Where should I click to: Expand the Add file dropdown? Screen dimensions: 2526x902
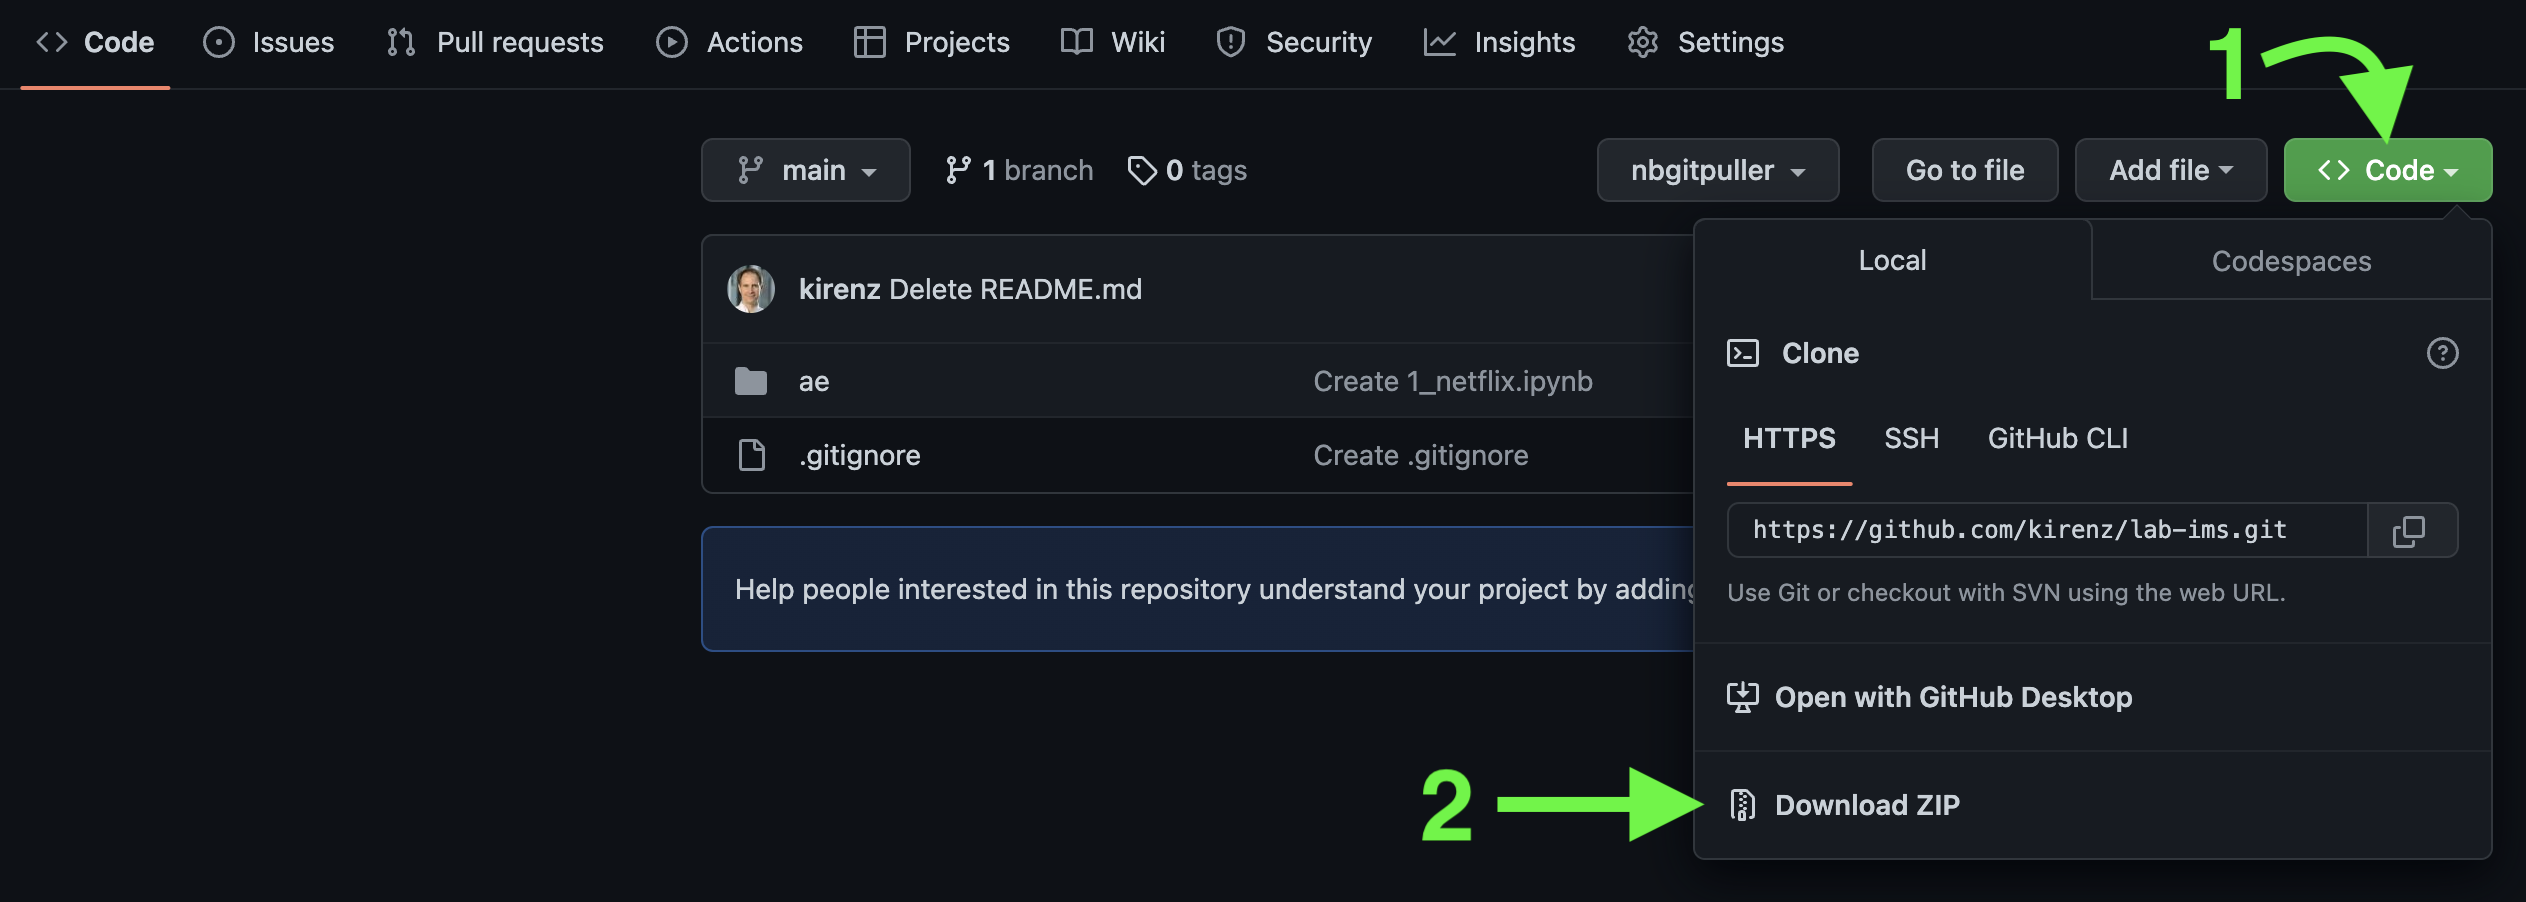coord(2171,170)
